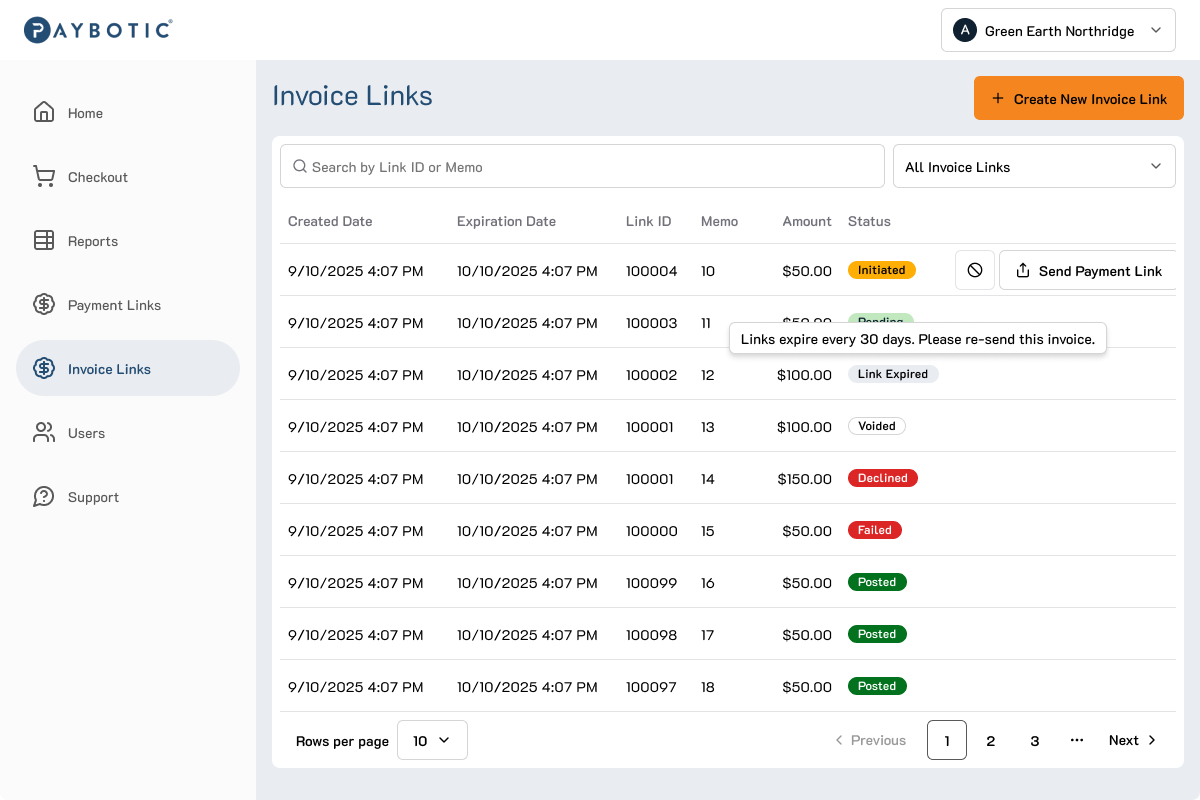Image resolution: width=1200 pixels, height=800 pixels.
Task: Click the Paybotic logo
Action: click(x=98, y=30)
